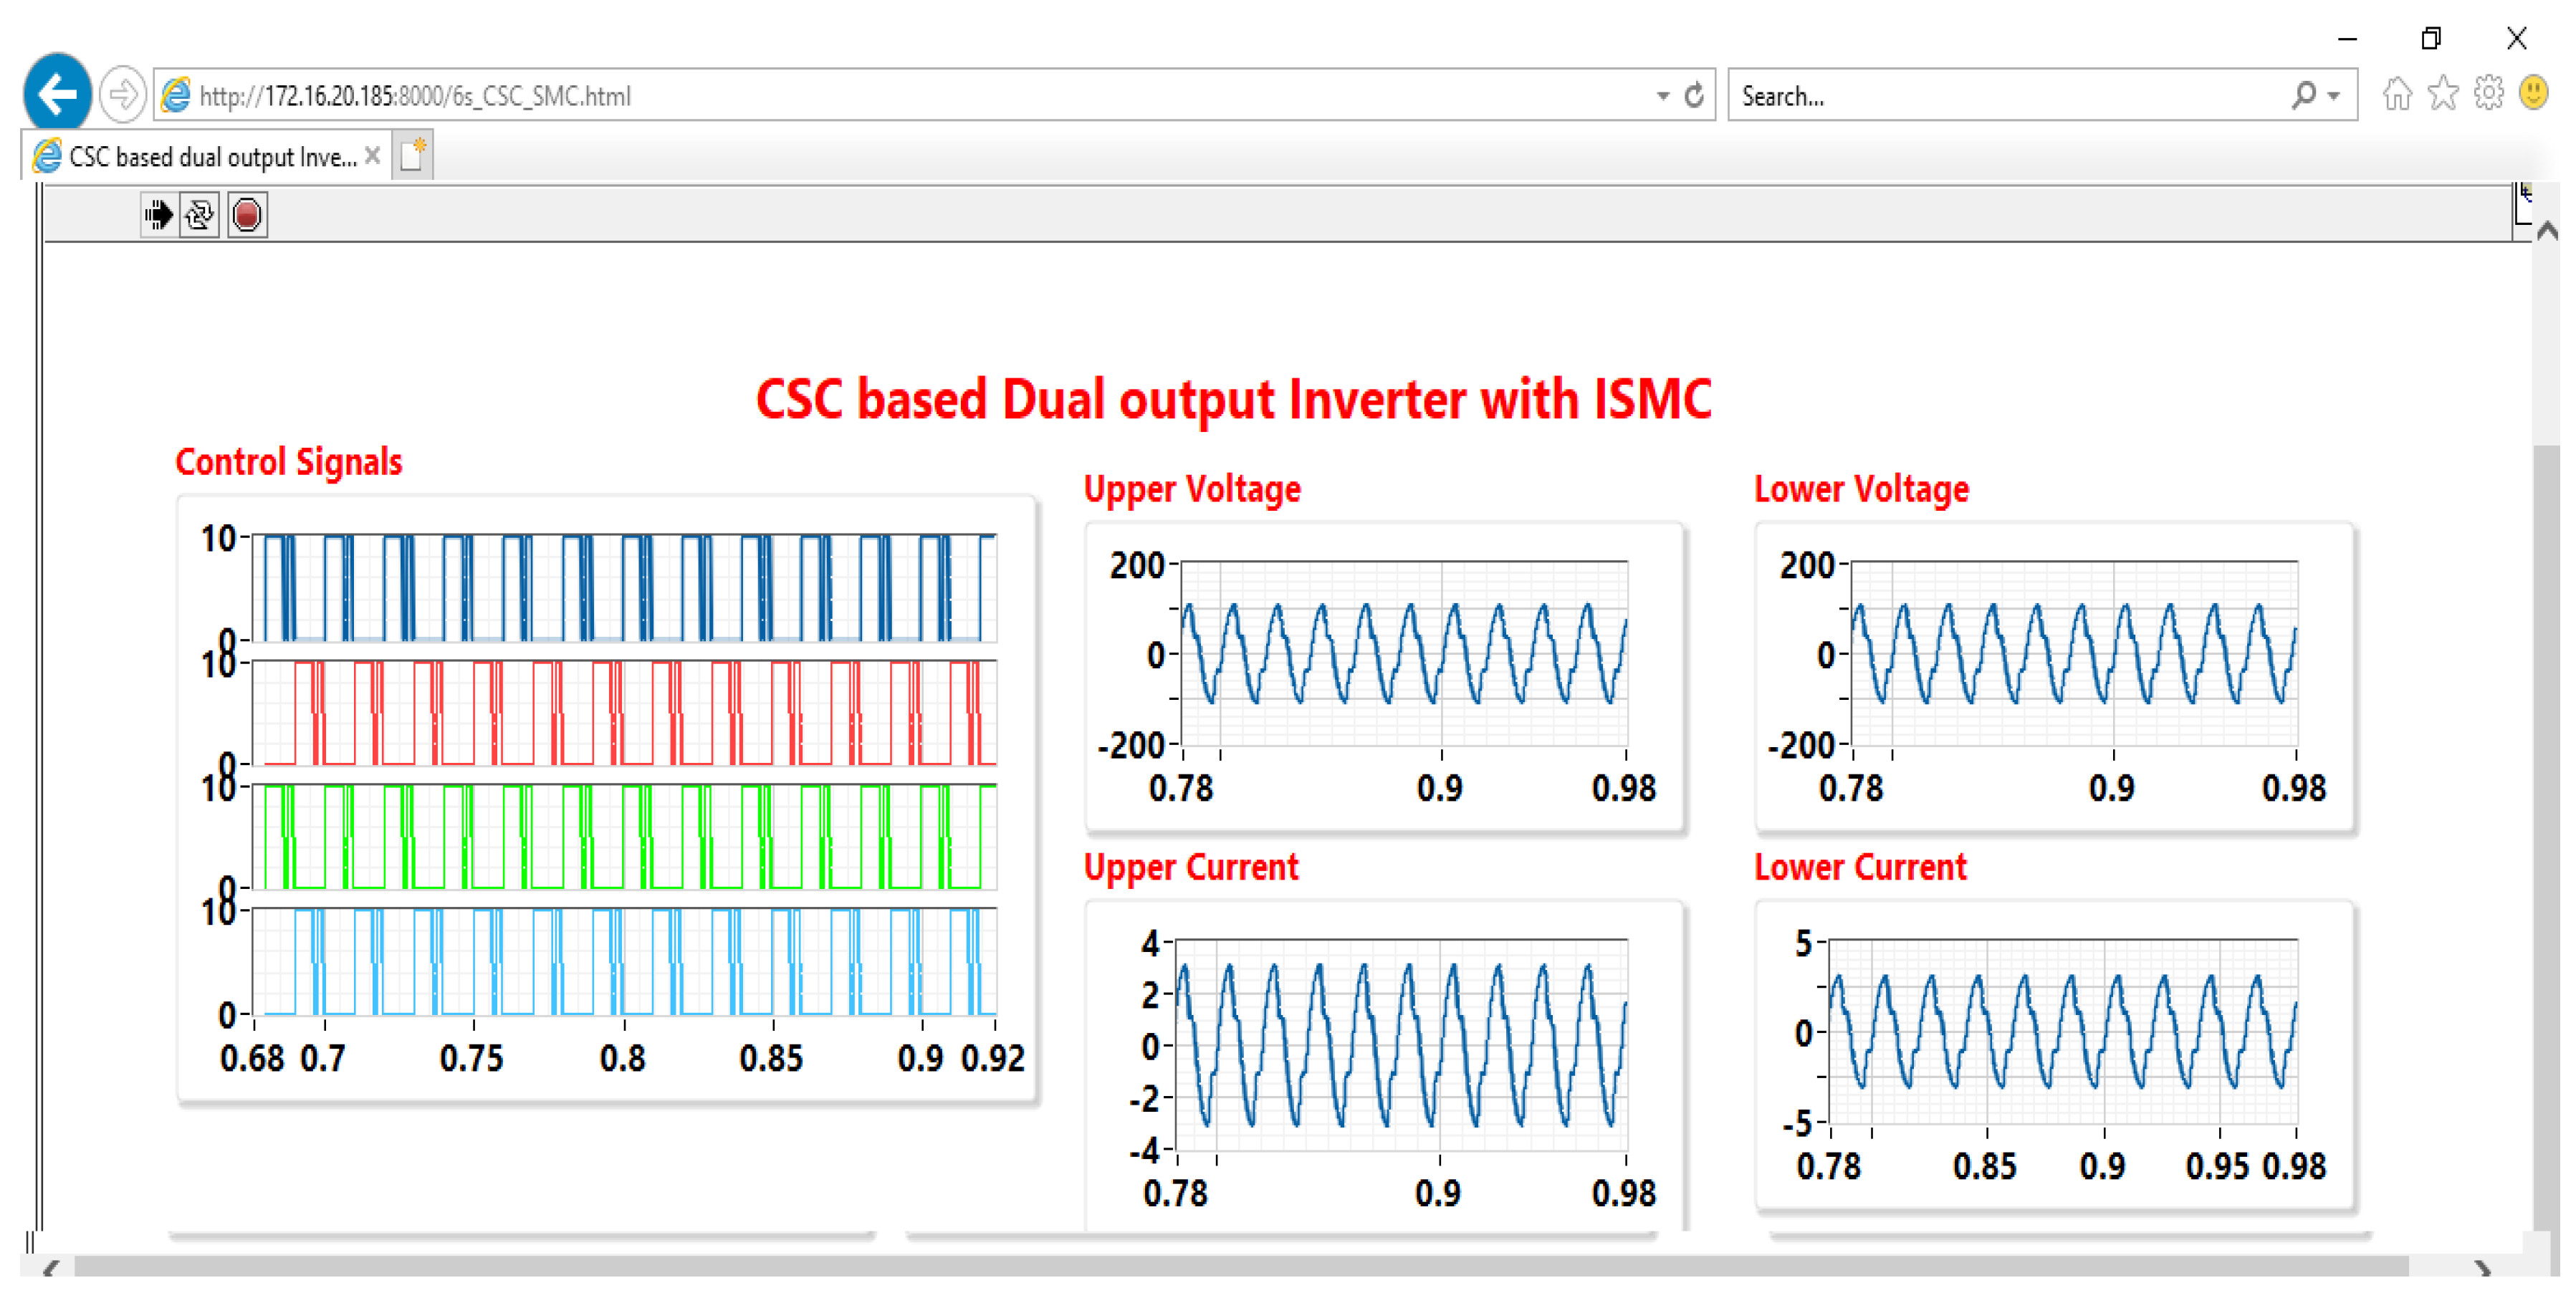The height and width of the screenshot is (1293, 2576).
Task: Click the smiley feedback icon
Action: tap(2533, 93)
